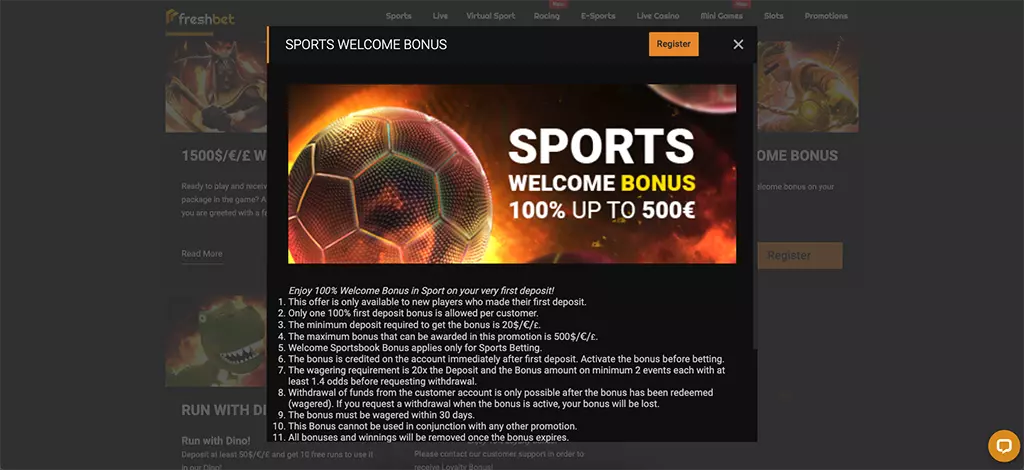Click the top-right golden promotion image
1024x470 pixels.
(808, 85)
